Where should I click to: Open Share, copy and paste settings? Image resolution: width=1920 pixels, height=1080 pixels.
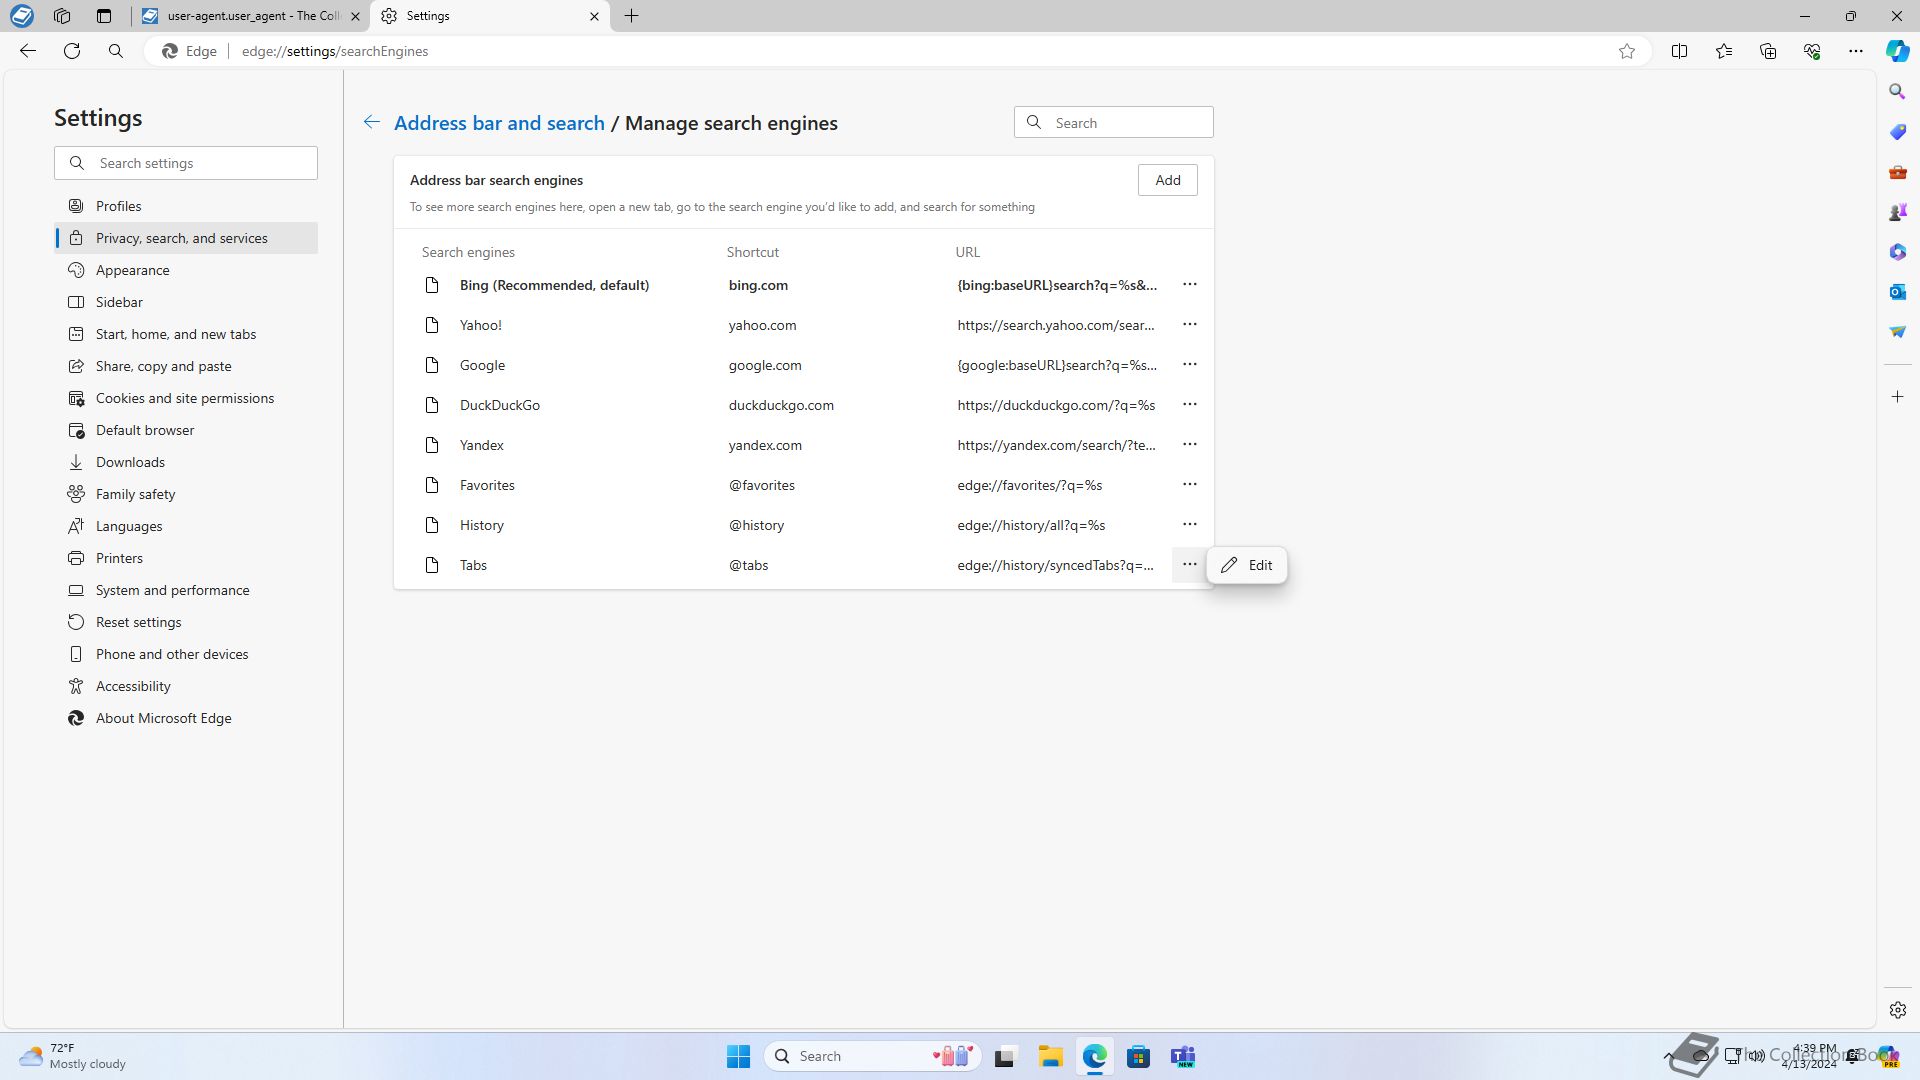pyautogui.click(x=186, y=366)
